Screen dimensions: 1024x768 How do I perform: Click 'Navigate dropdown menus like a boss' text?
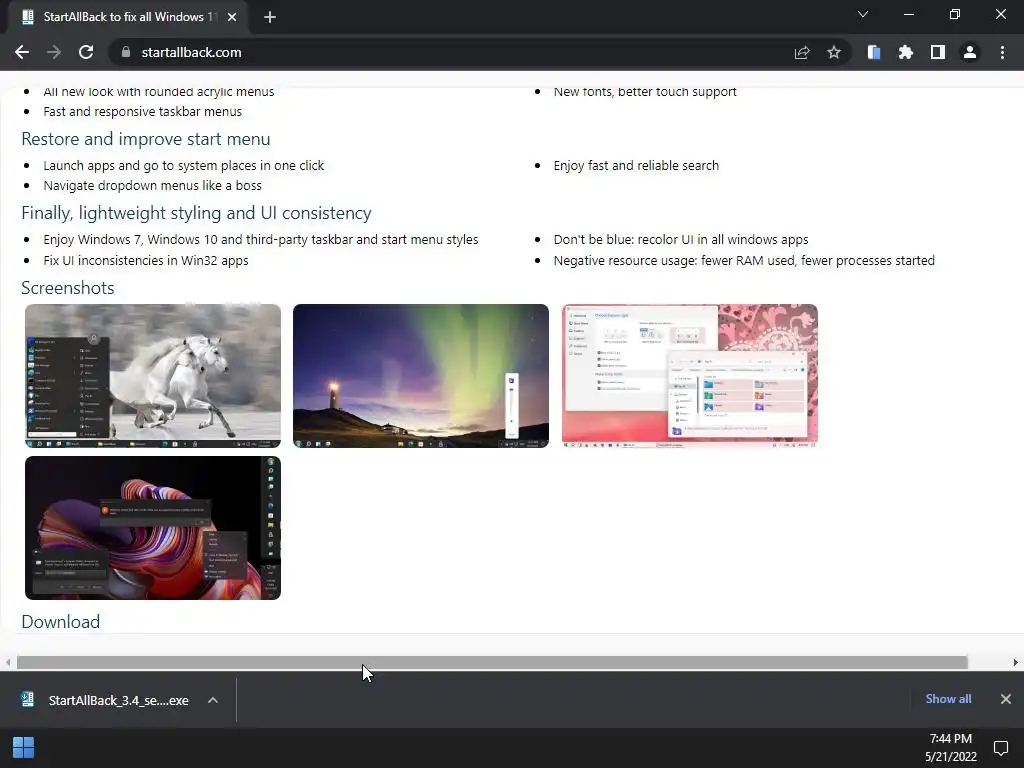pos(152,185)
